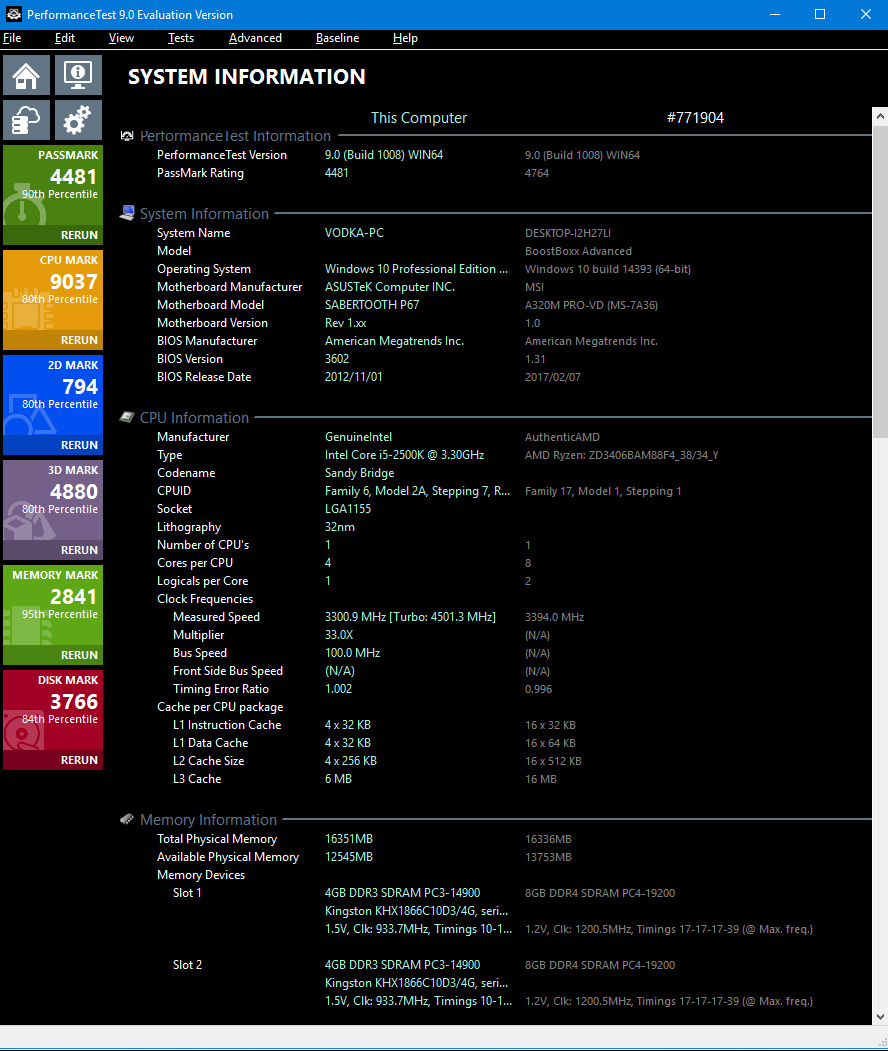Screen dimensions: 888x1051
Task: Open the Help menu
Action: click(405, 38)
